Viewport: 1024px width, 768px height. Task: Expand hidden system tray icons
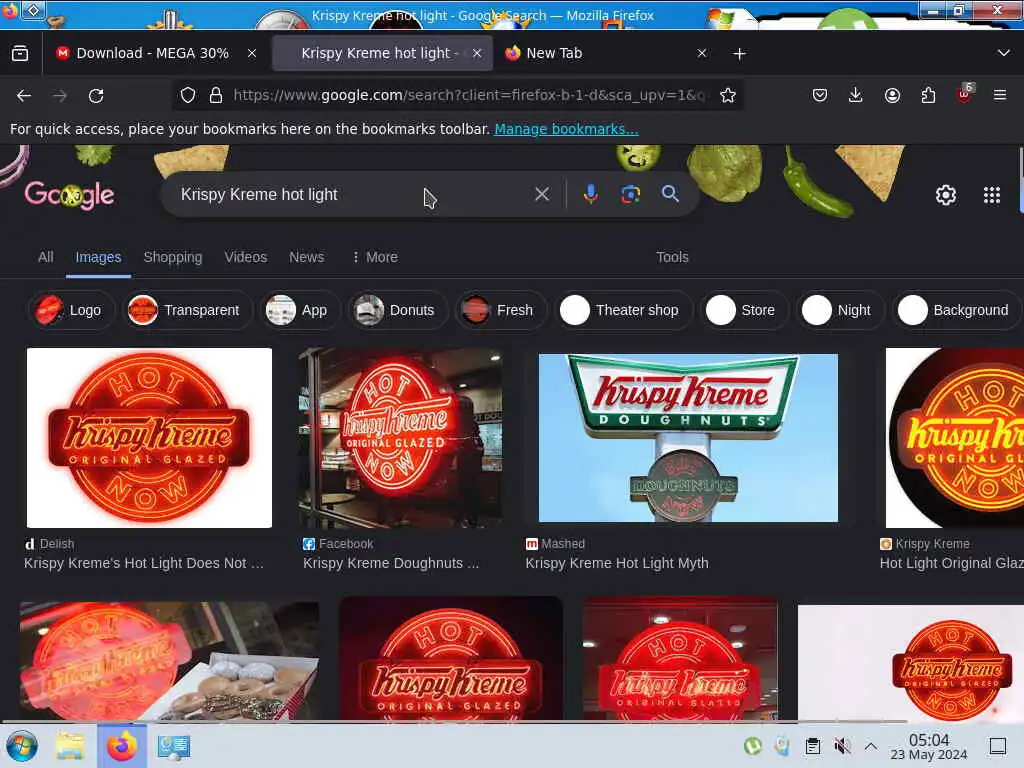point(871,746)
